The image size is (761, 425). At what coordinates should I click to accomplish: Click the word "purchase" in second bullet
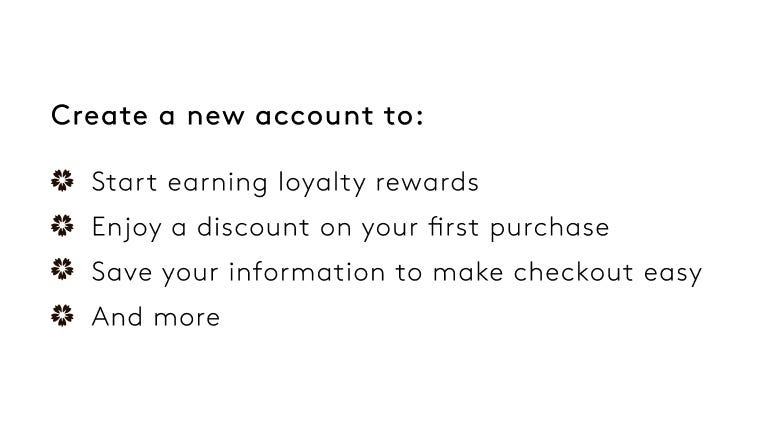pos(549,229)
